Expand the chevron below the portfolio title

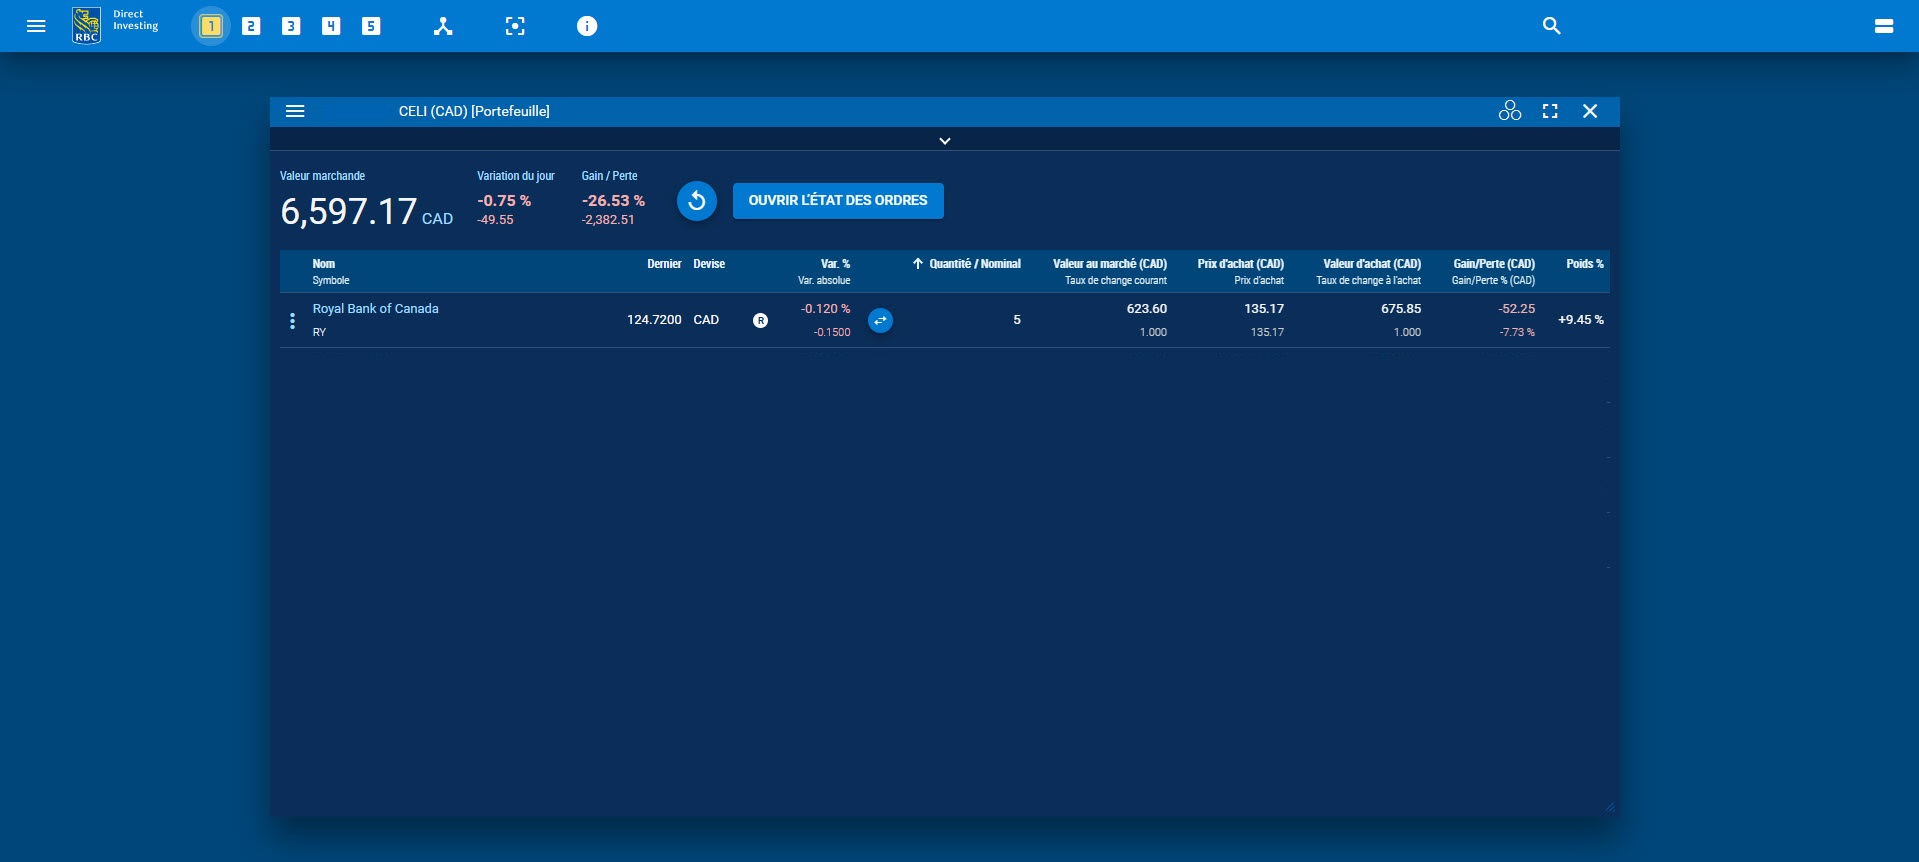click(944, 141)
